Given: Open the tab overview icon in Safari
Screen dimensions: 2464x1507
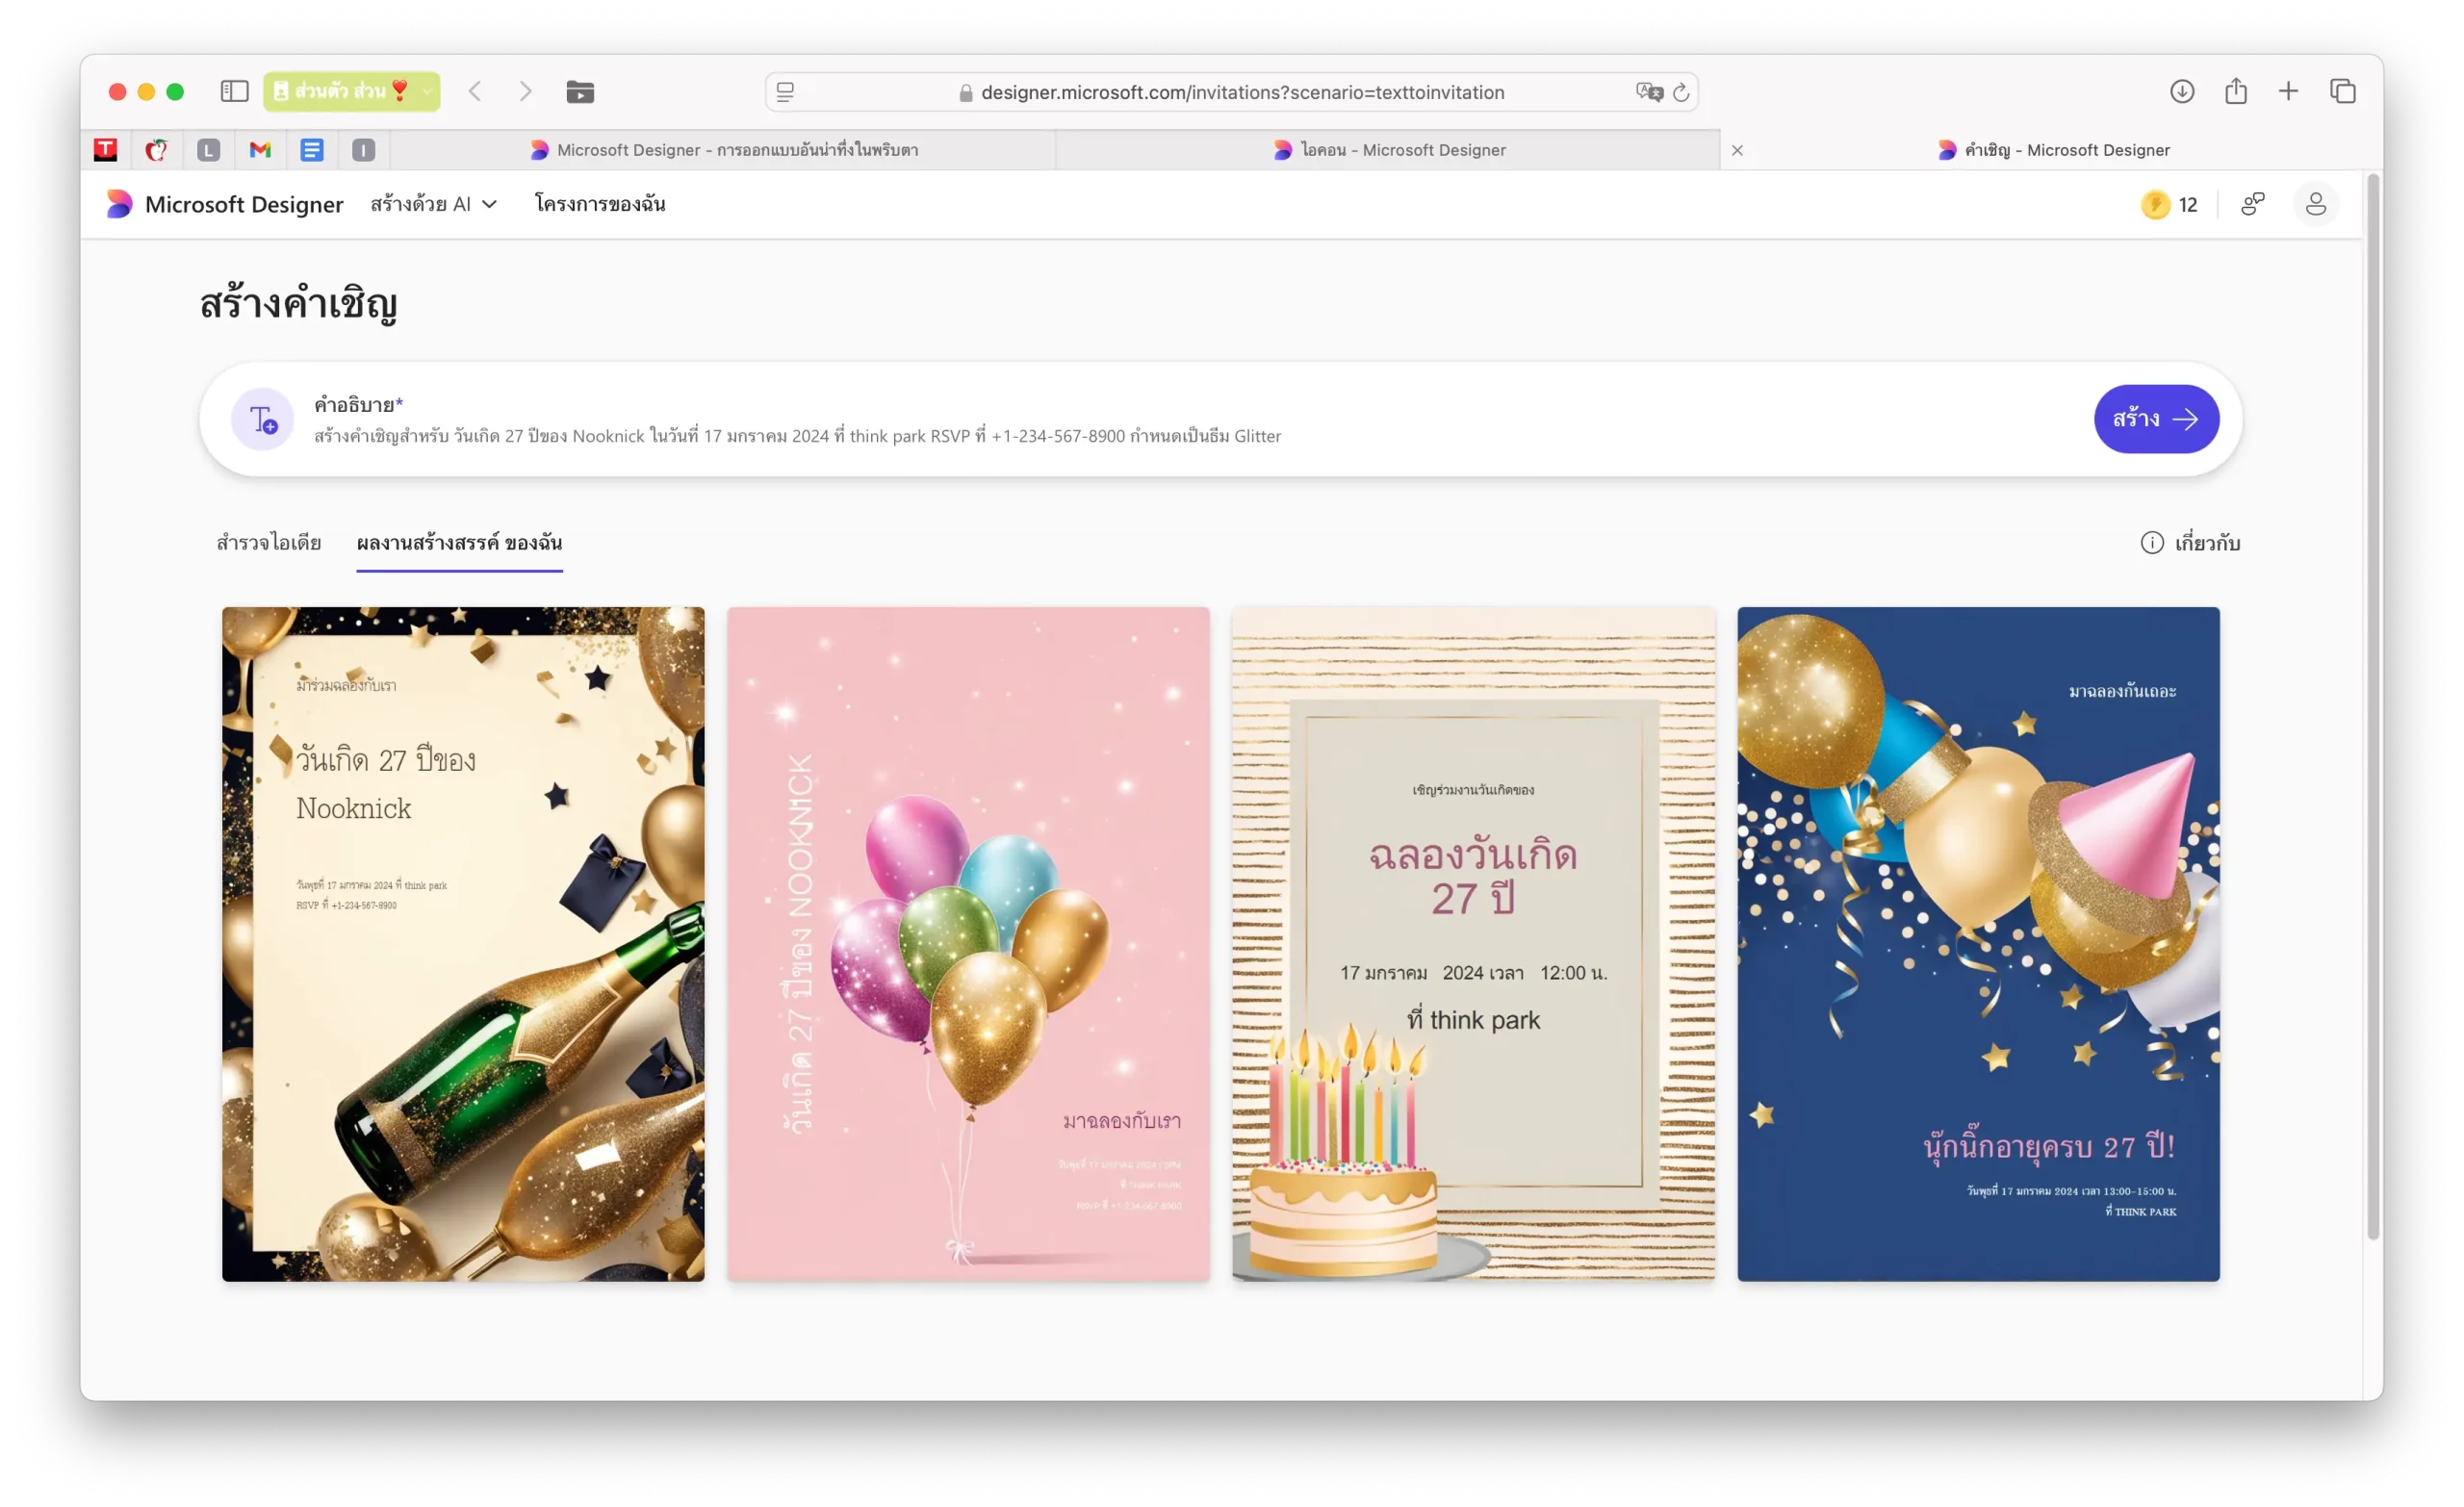Looking at the screenshot, I should (x=2342, y=92).
